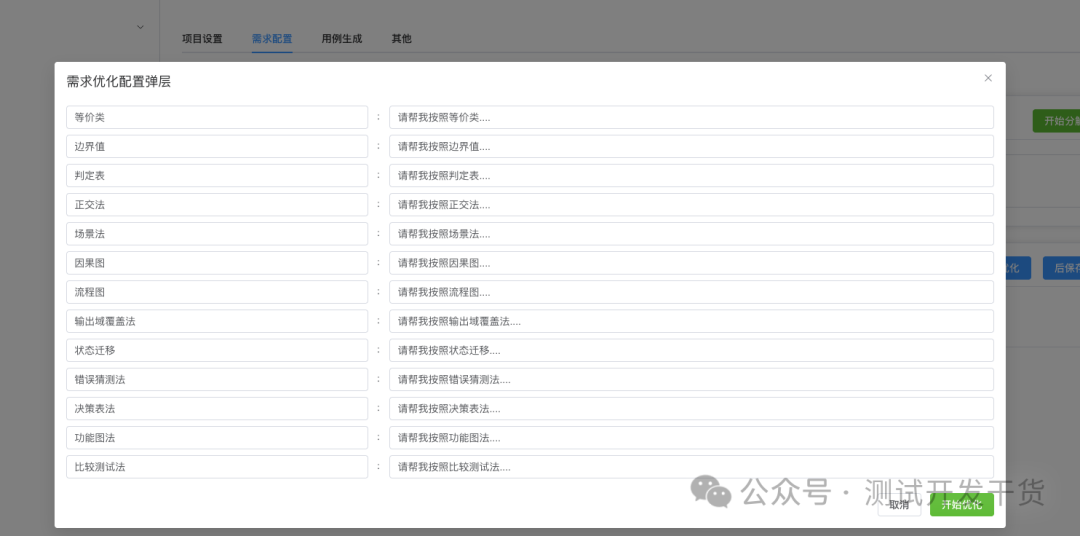Edit the prompt 请帮我按照场景法....
This screenshot has height=536, width=1080.
(692, 234)
